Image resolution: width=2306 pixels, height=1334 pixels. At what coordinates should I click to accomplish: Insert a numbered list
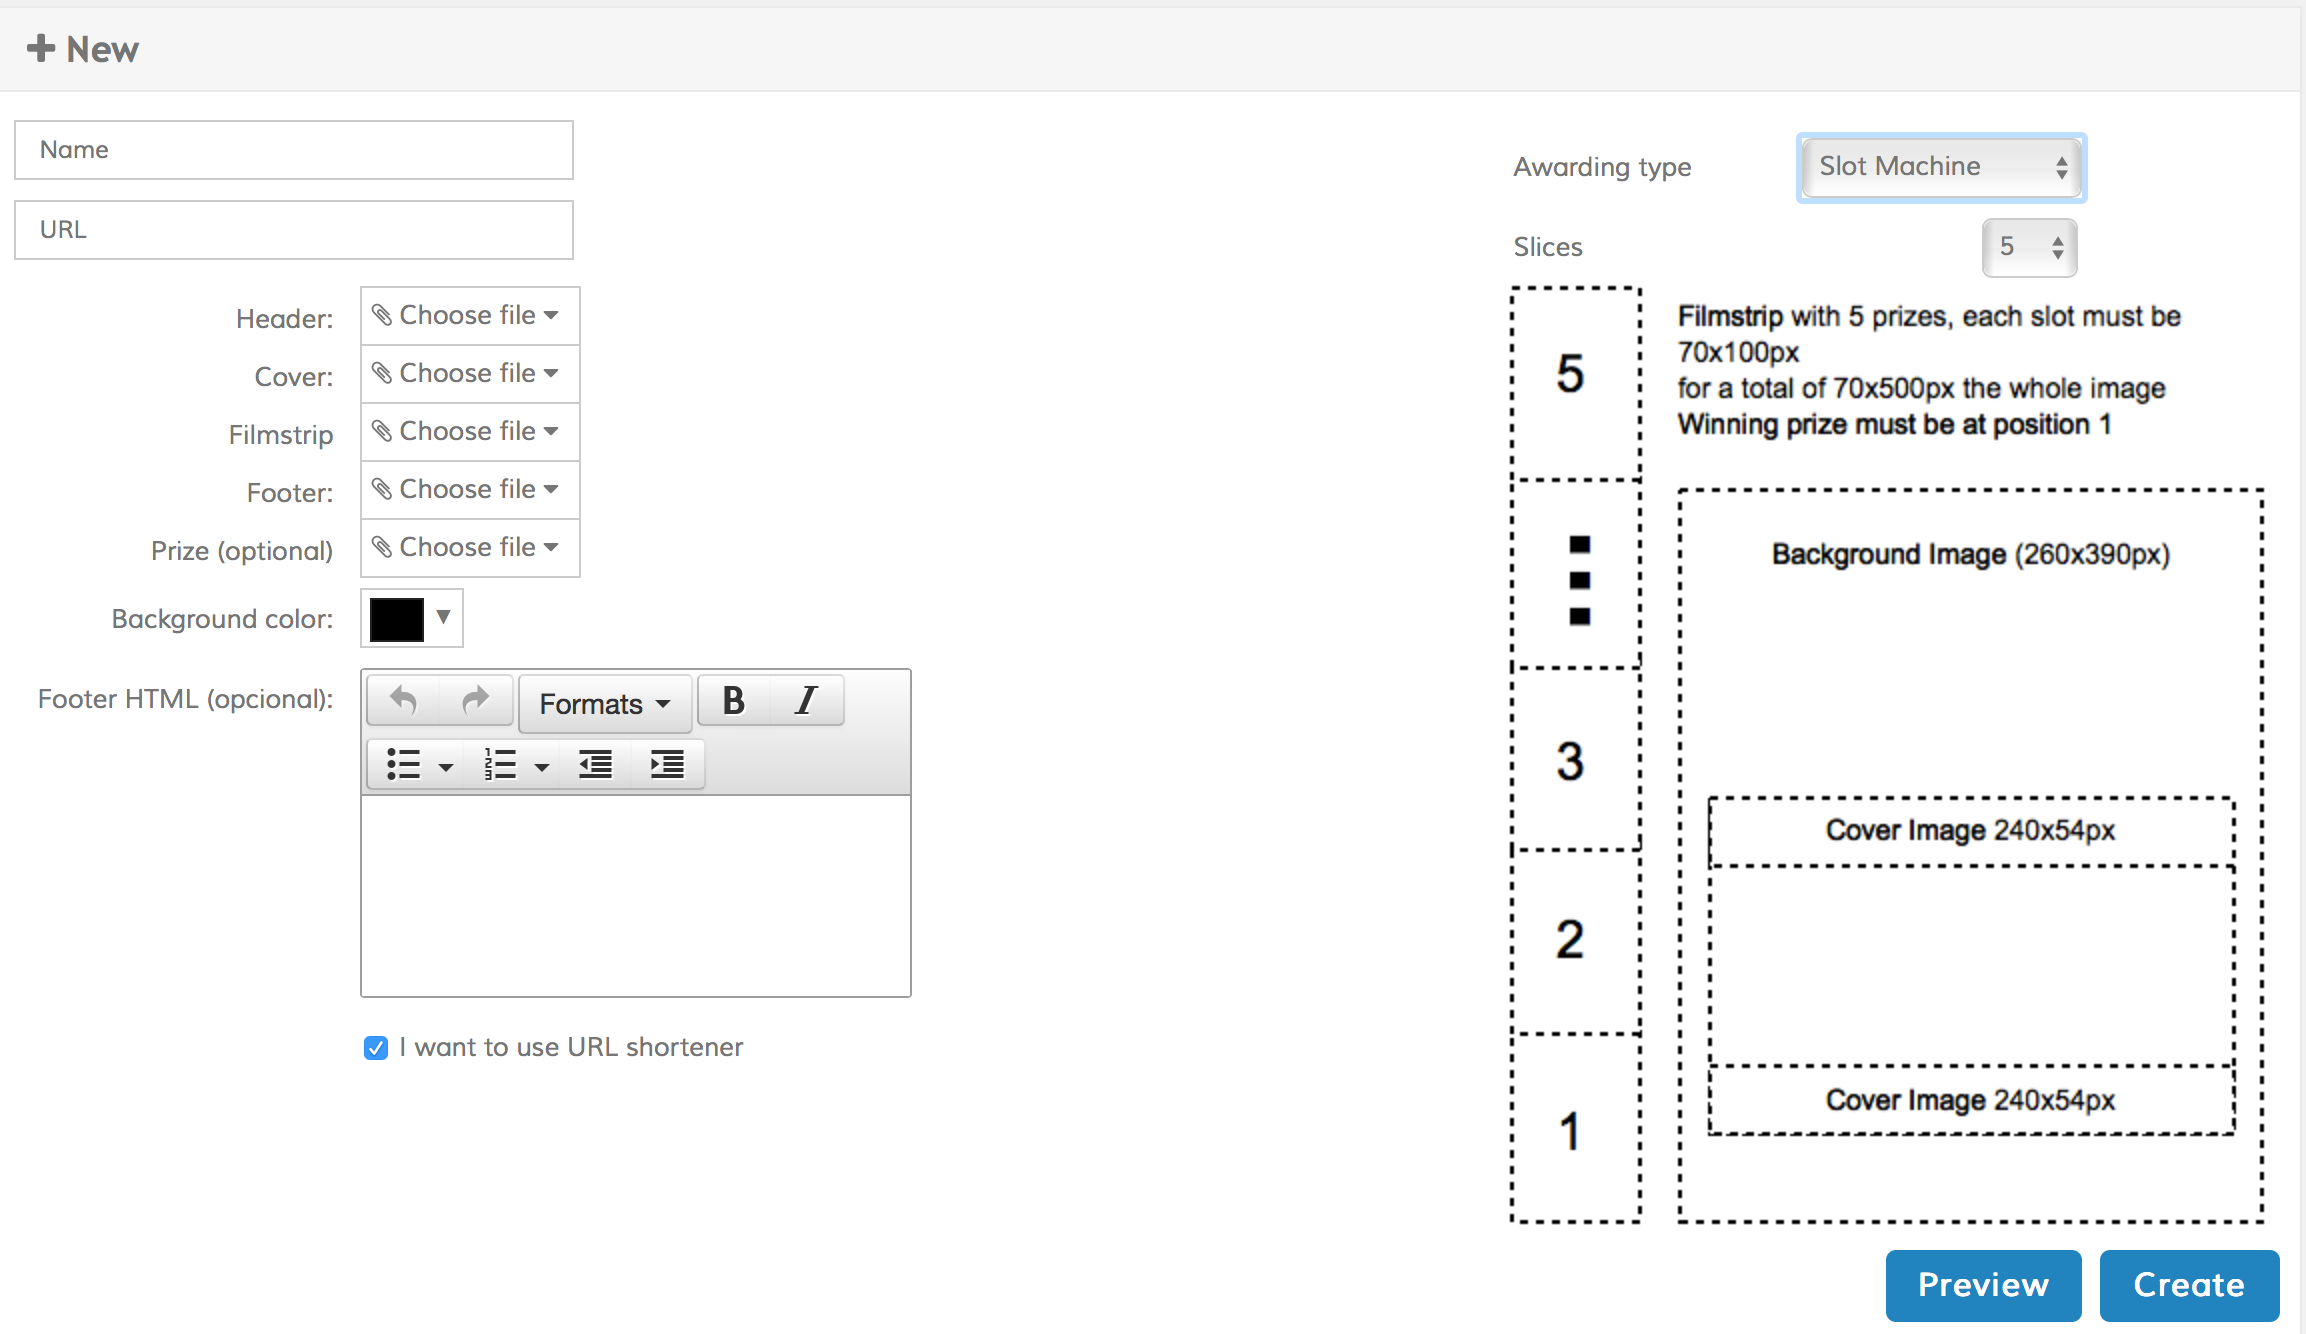tap(500, 765)
